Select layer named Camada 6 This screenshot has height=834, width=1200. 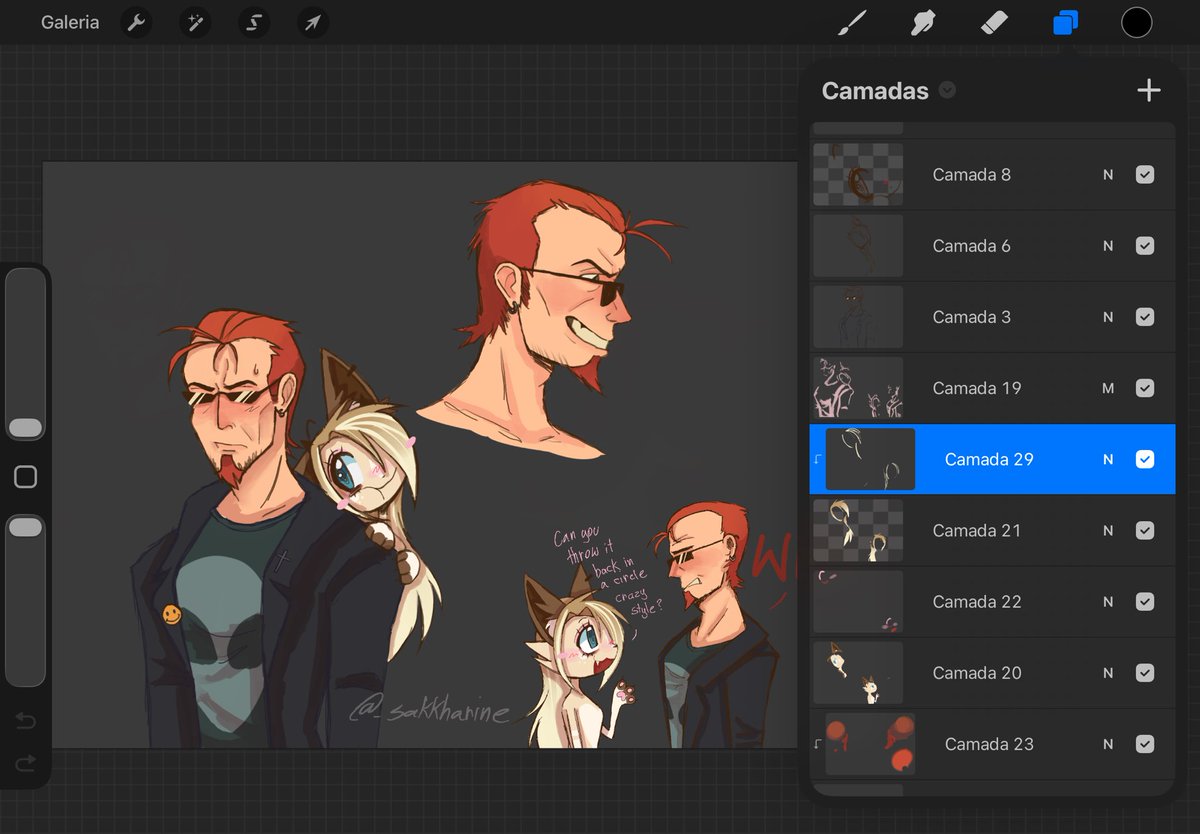972,245
